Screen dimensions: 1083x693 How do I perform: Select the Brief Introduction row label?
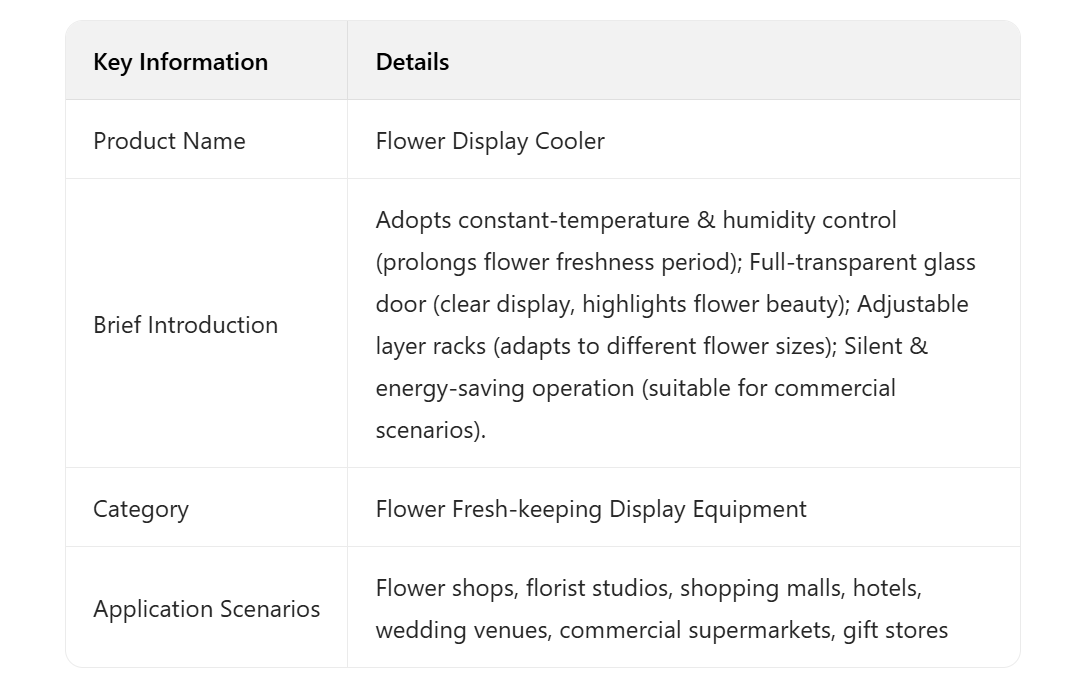tap(185, 325)
